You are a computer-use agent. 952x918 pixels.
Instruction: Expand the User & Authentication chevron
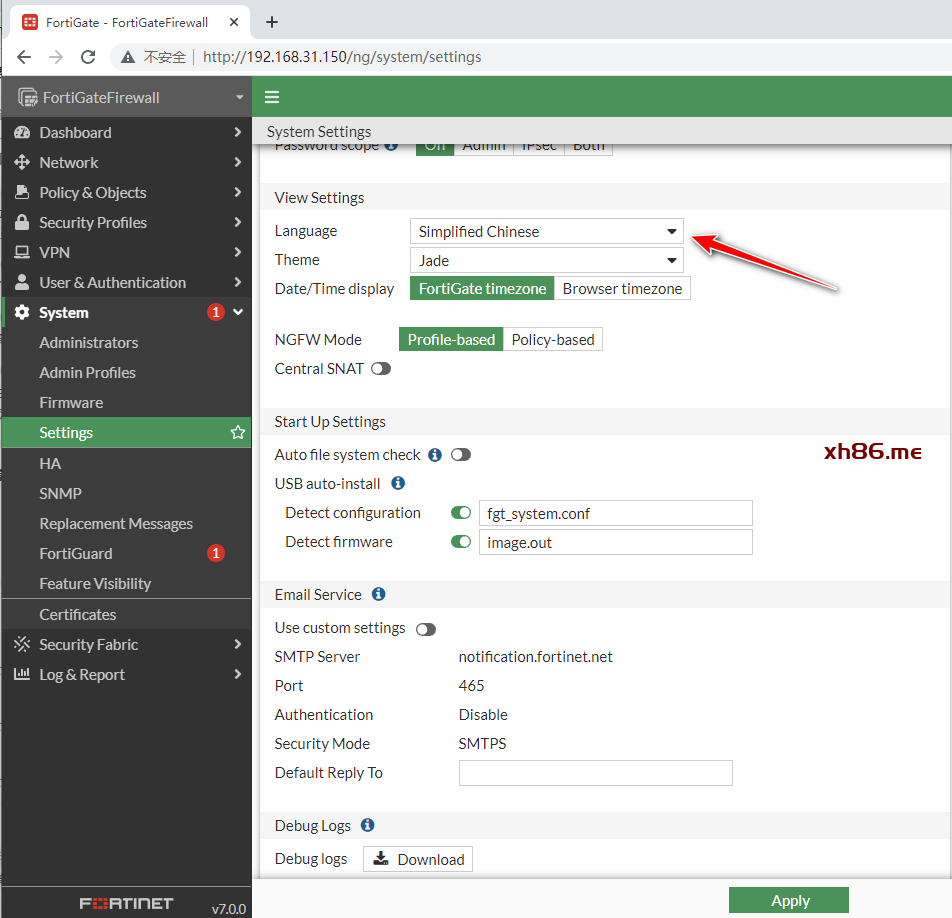click(237, 282)
